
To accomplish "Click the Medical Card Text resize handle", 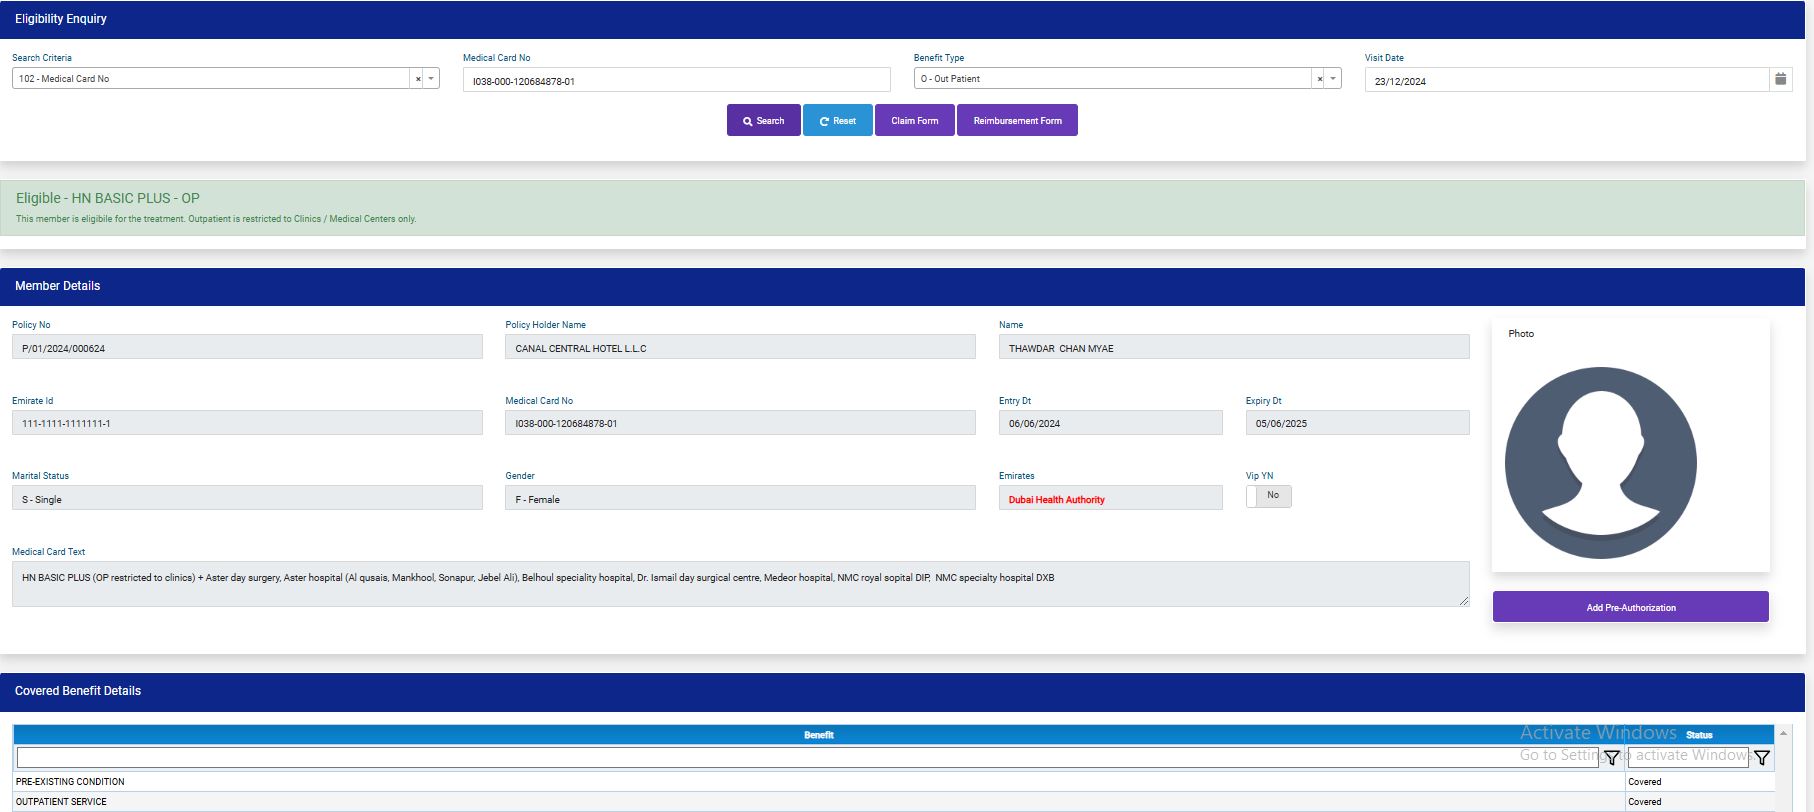I will [1464, 601].
